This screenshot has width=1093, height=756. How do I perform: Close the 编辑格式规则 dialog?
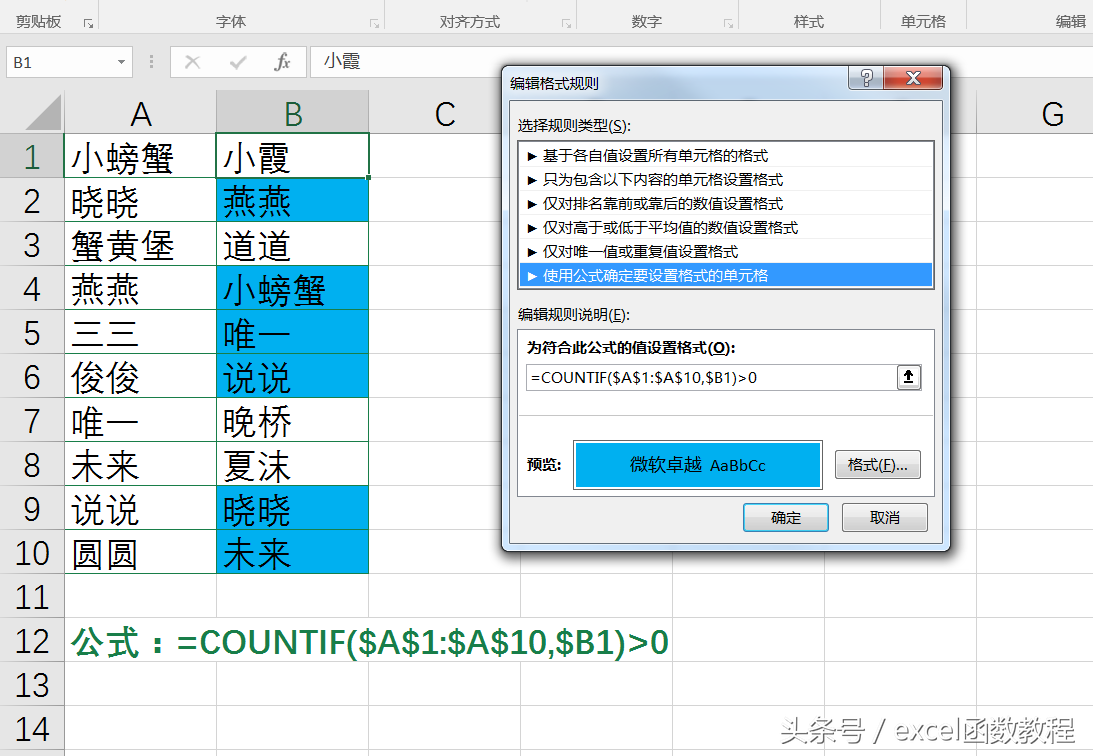(x=912, y=77)
